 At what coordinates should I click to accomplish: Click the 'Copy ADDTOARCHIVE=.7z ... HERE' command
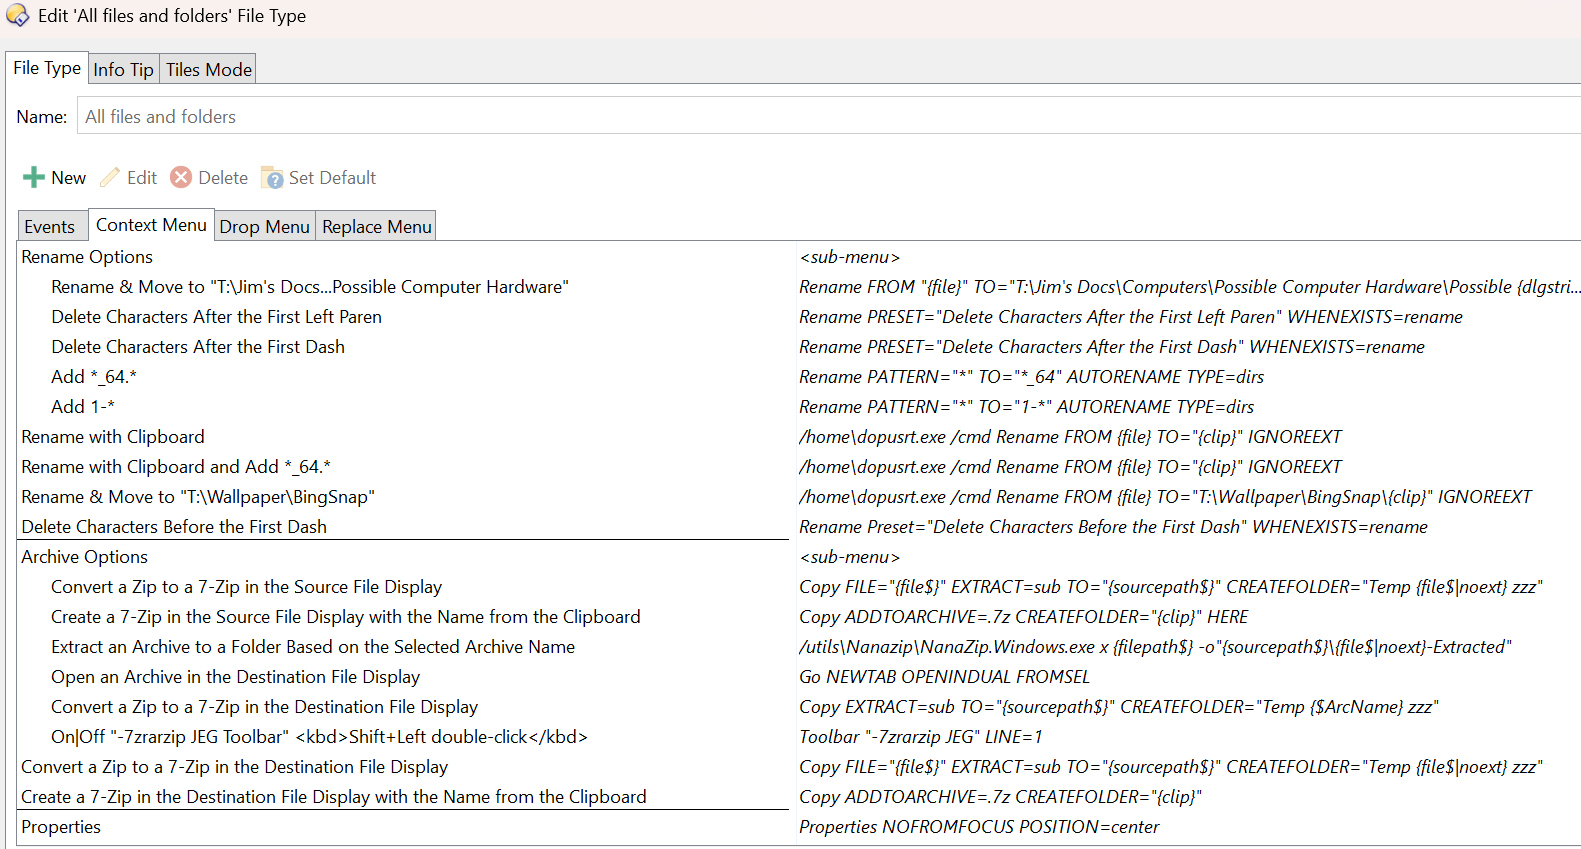point(1024,617)
